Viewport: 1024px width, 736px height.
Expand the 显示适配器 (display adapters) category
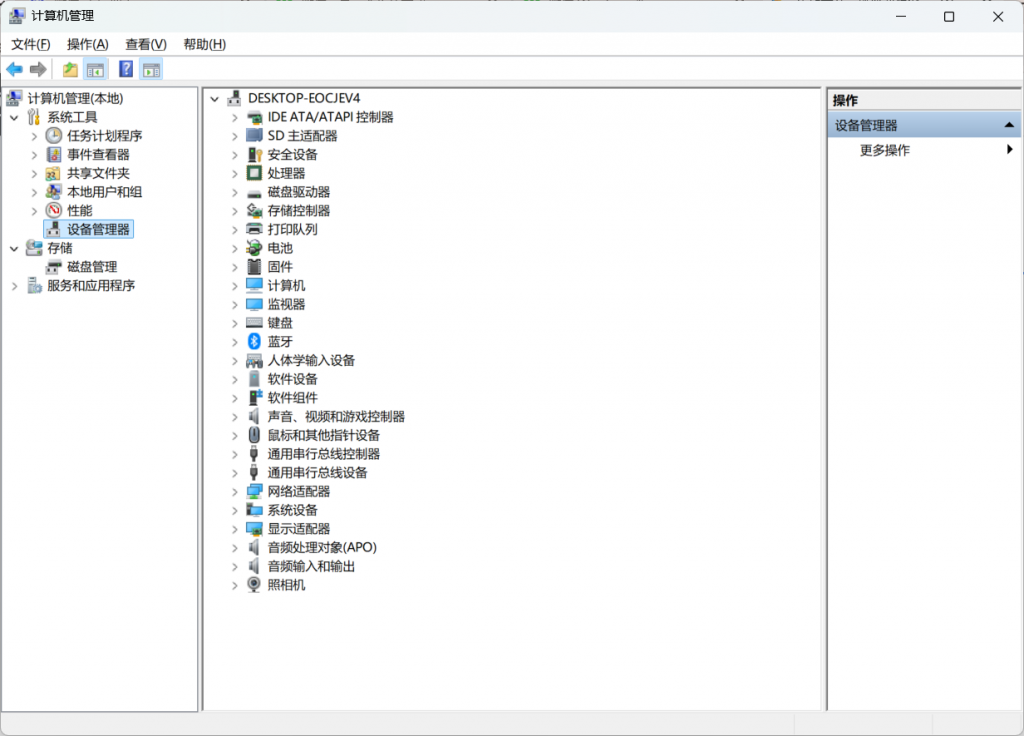pyautogui.click(x=235, y=529)
